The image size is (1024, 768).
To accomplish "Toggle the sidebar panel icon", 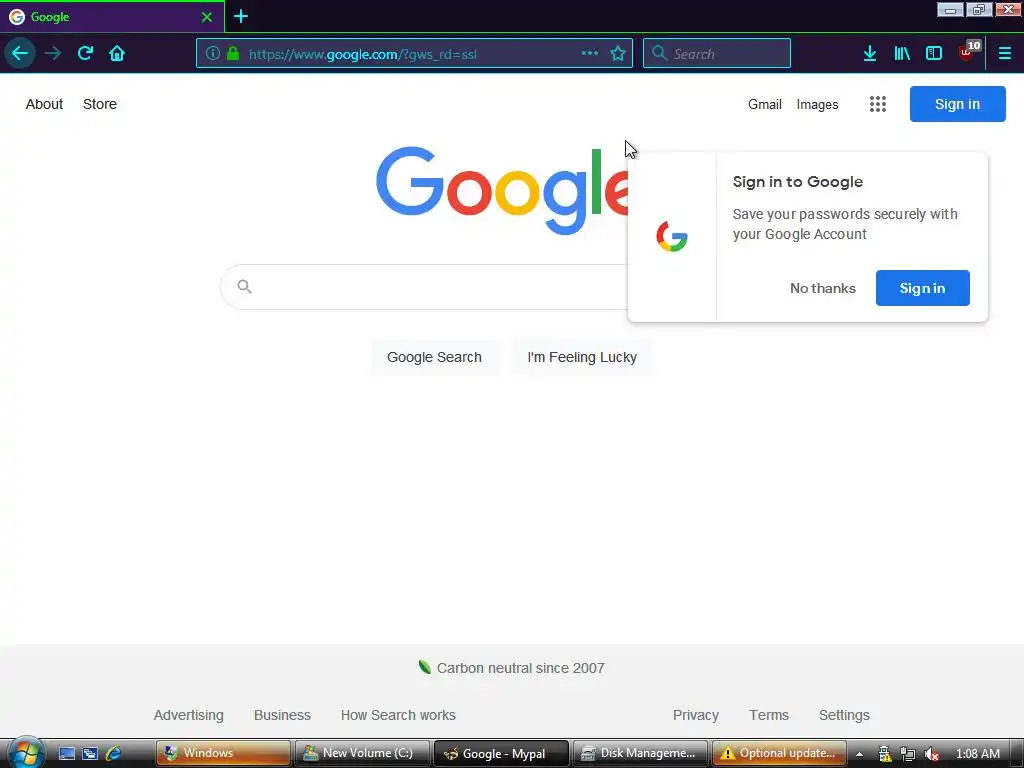I will point(934,54).
